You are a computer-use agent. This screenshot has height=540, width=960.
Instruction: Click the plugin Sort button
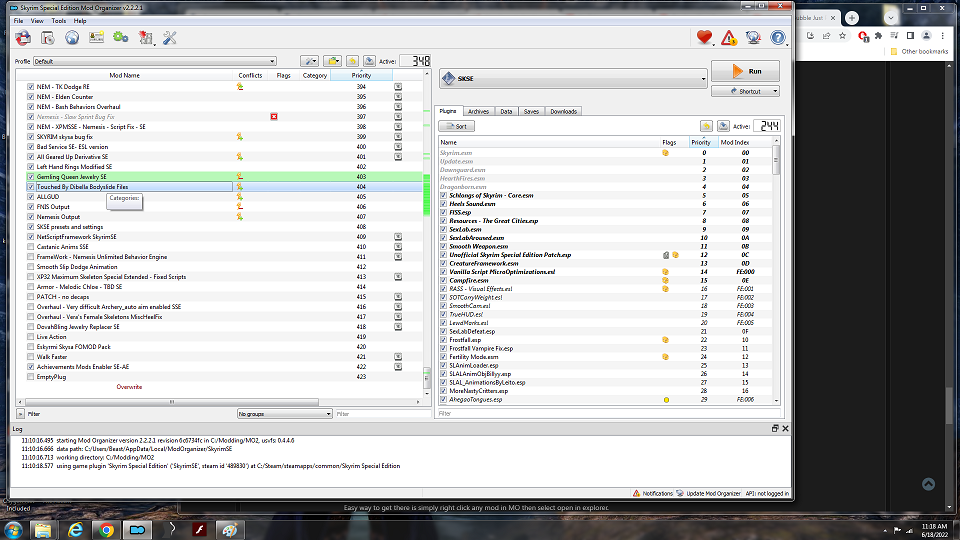tap(457, 126)
